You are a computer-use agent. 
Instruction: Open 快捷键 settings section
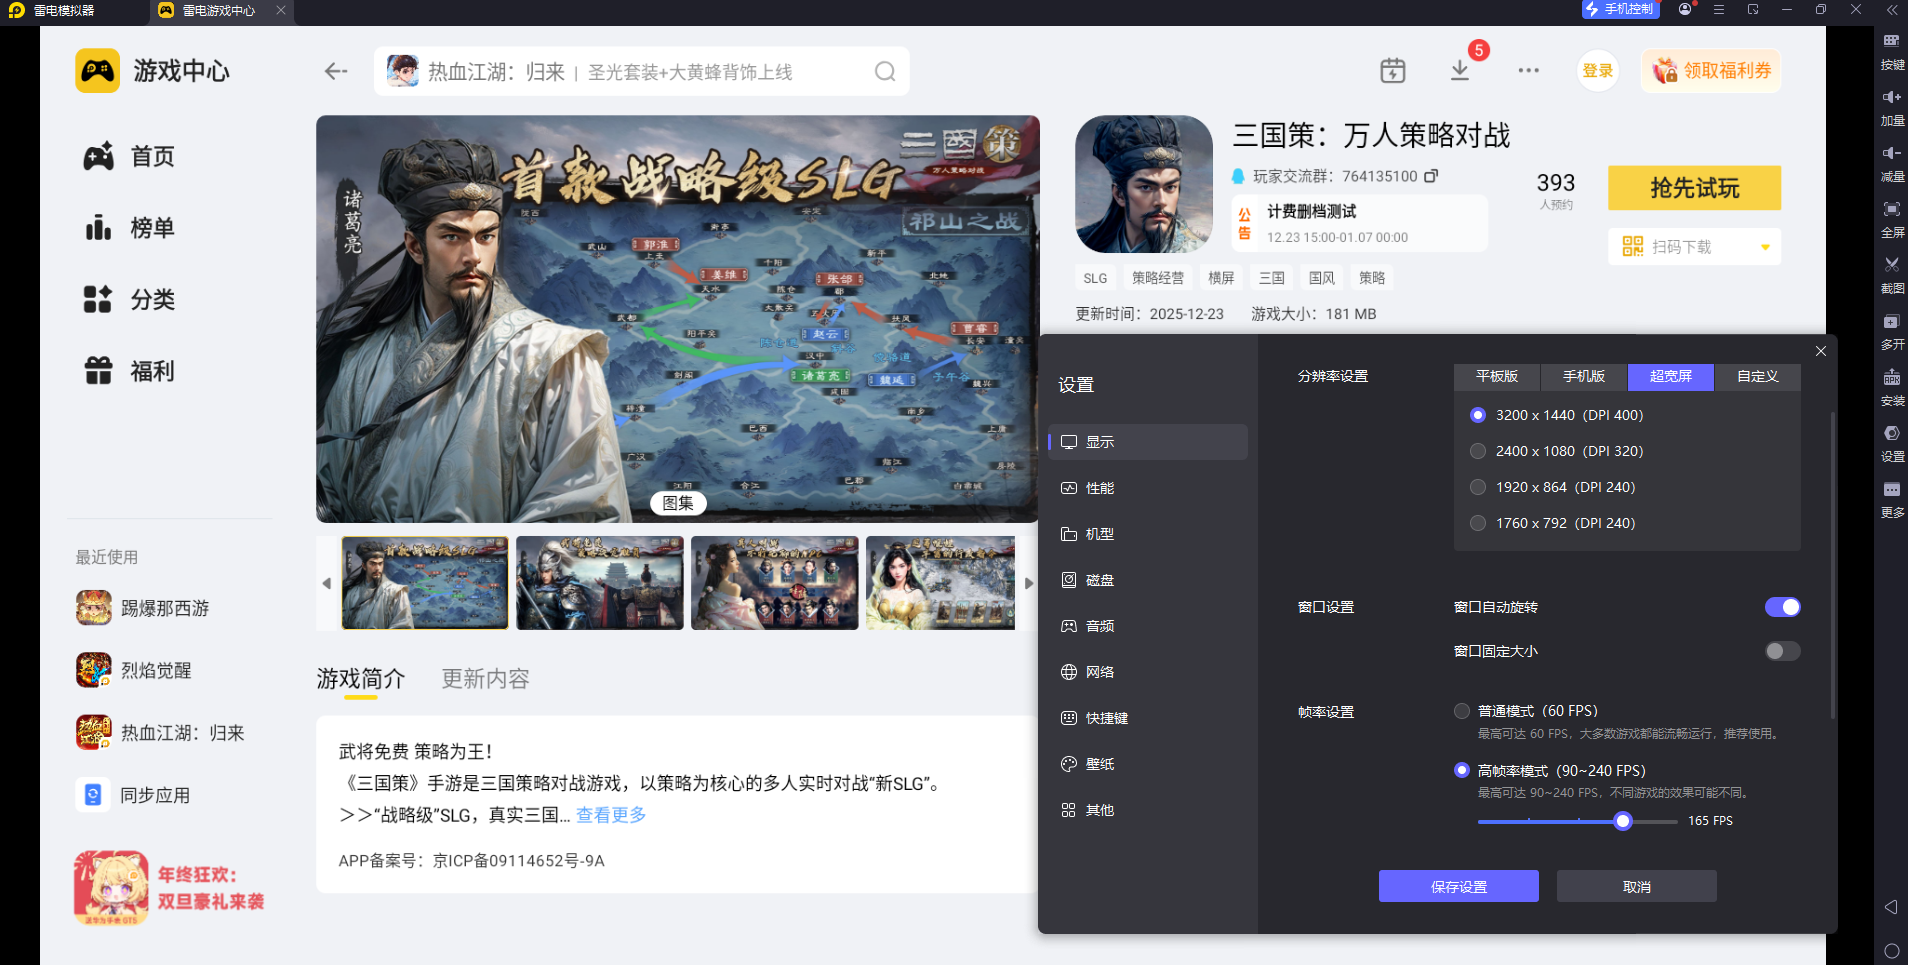1148,718
